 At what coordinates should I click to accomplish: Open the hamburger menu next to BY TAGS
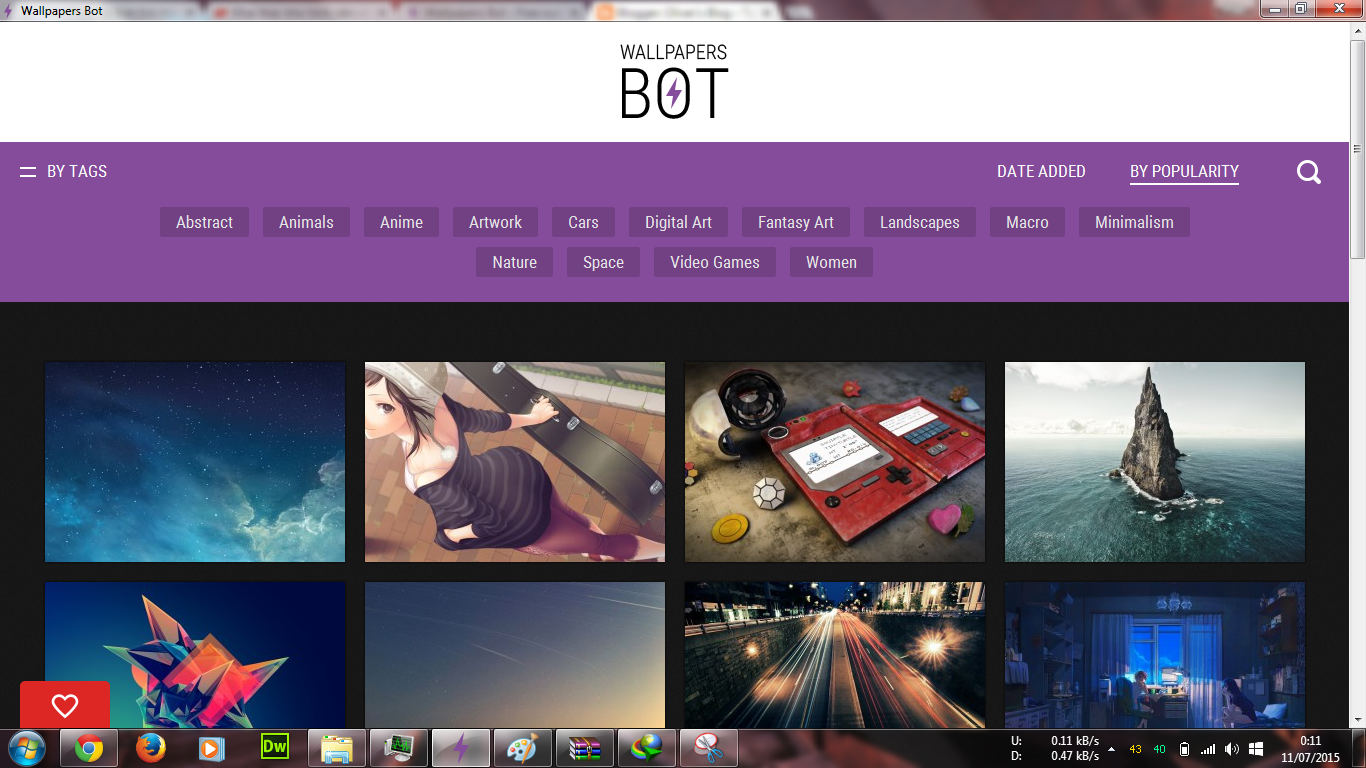(26, 171)
